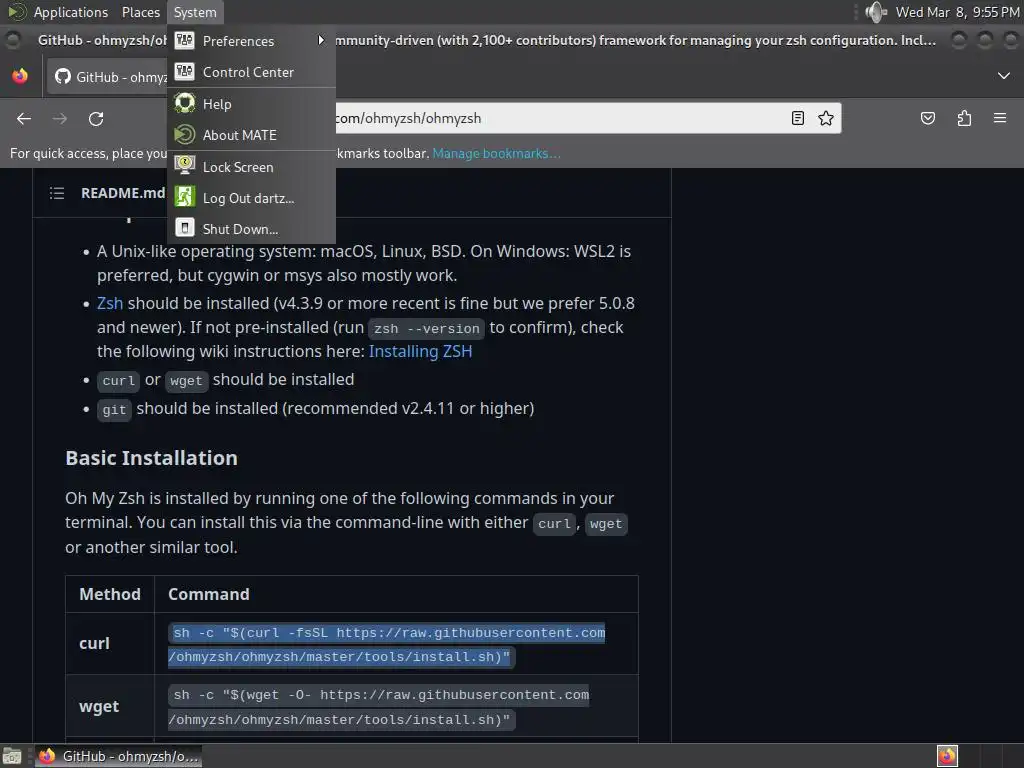Reload the current page
The width and height of the screenshot is (1024, 768).
[96, 118]
